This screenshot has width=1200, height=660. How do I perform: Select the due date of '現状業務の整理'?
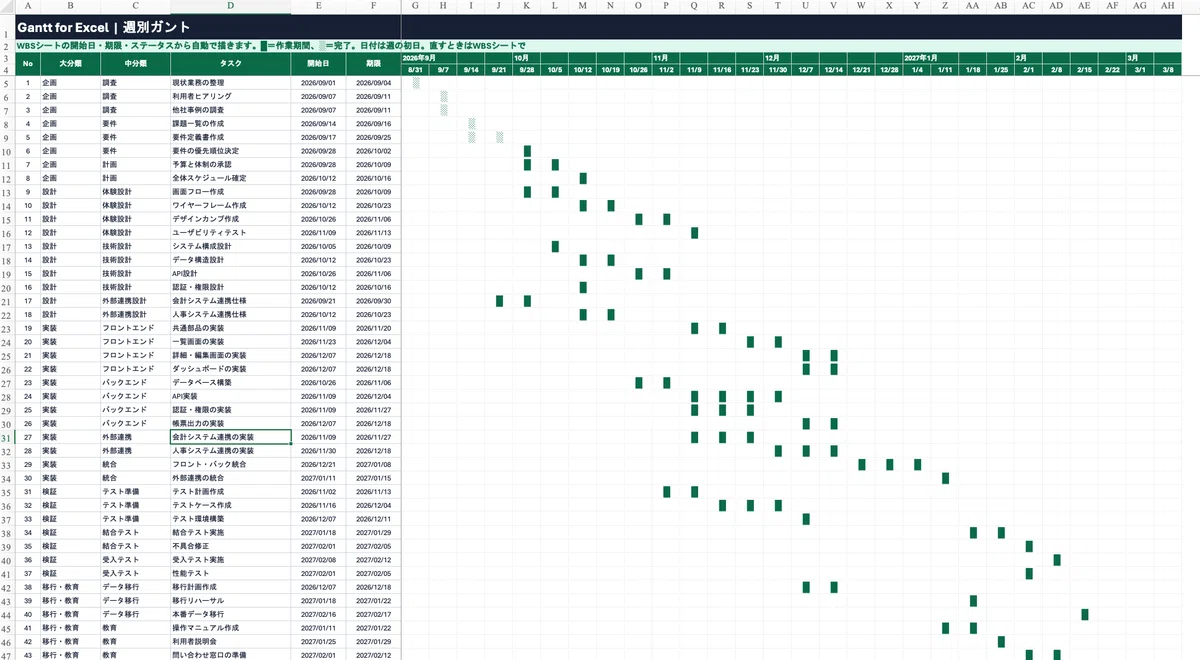(373, 82)
